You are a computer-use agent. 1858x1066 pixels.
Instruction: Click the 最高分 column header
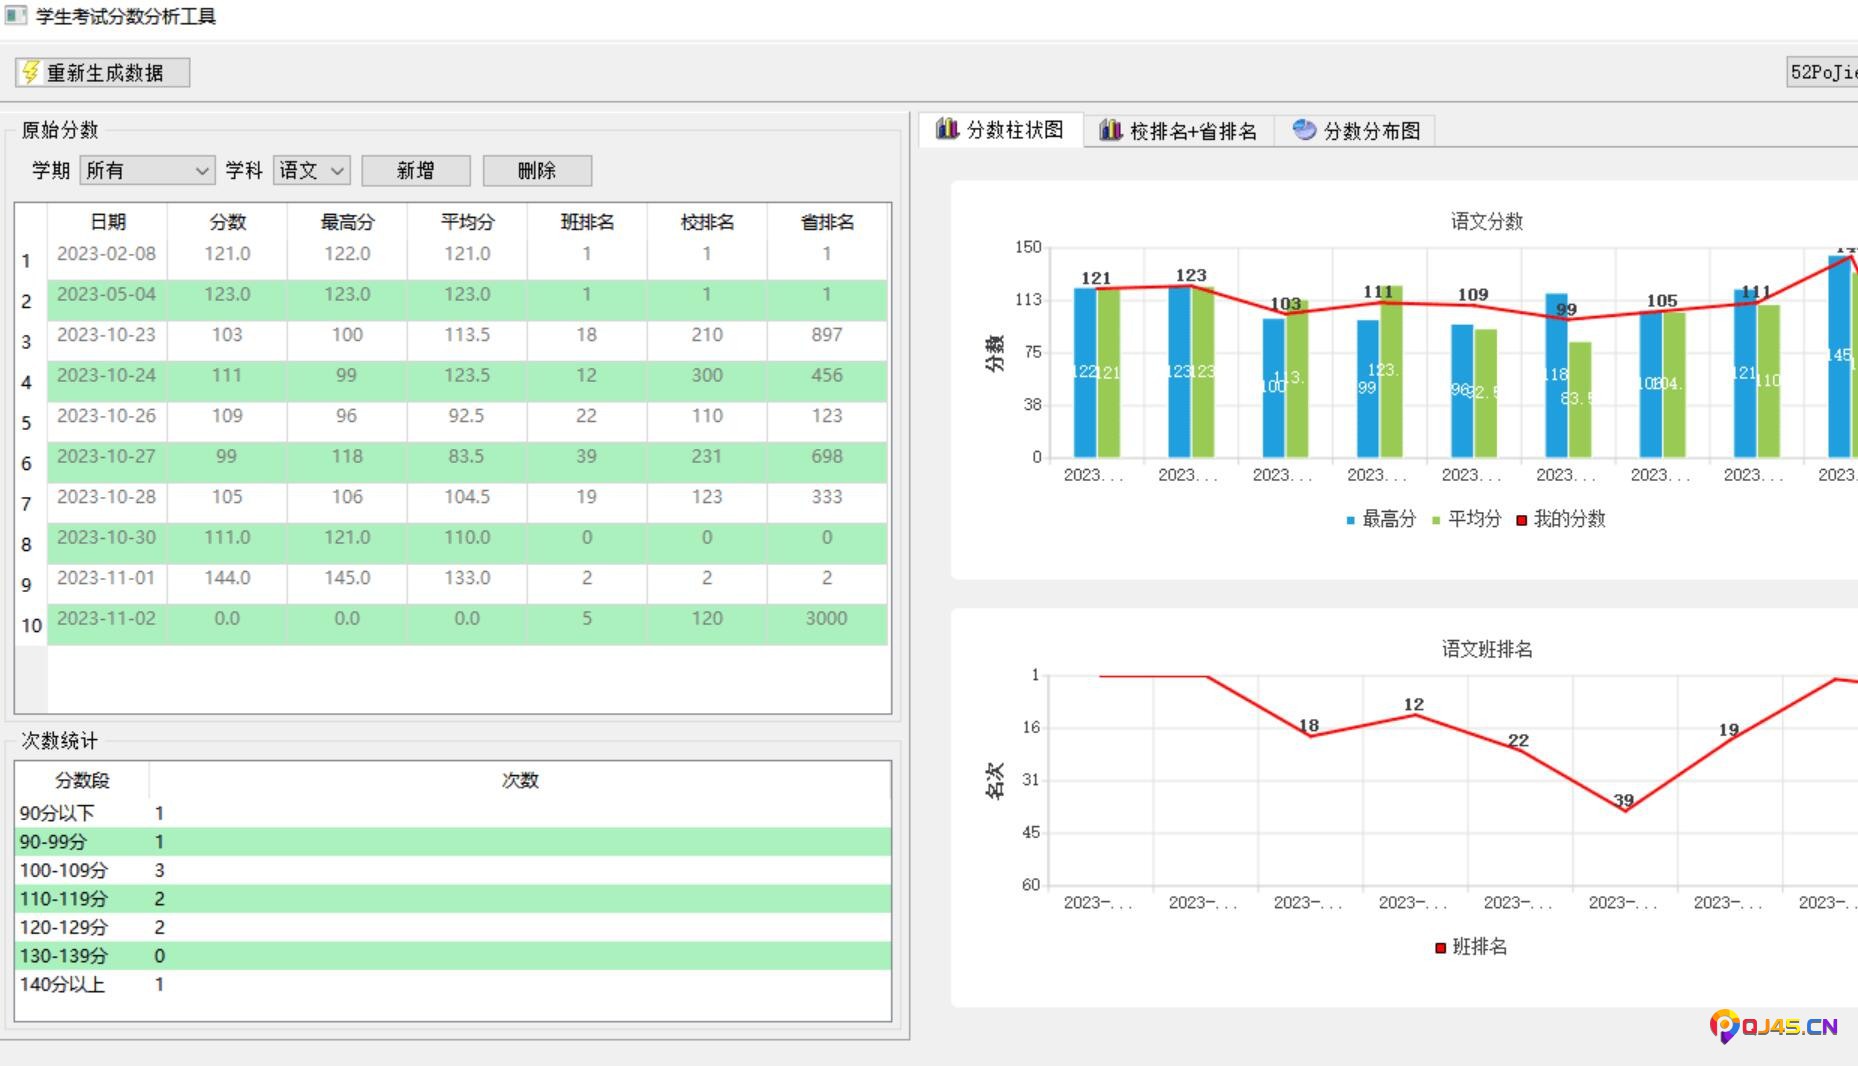point(347,222)
